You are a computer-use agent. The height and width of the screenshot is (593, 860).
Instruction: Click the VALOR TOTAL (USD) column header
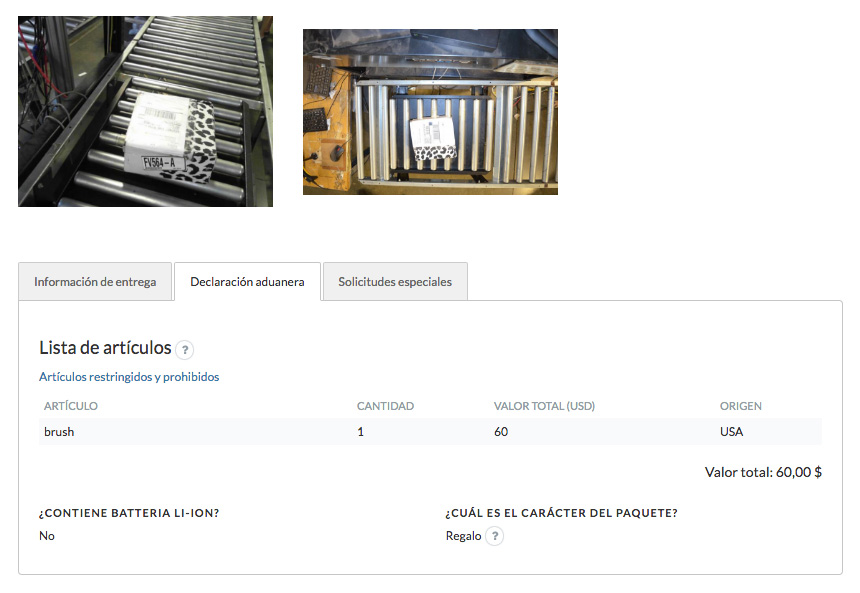544,406
